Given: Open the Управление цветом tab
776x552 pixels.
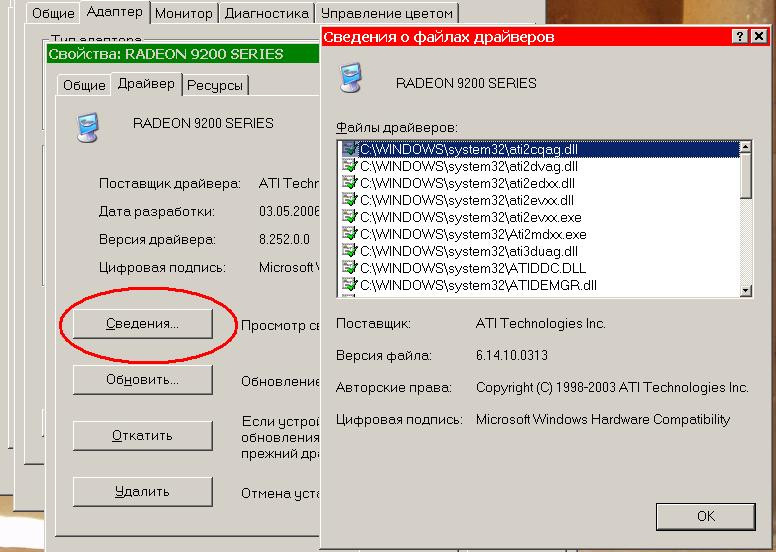Looking at the screenshot, I should [x=387, y=13].
